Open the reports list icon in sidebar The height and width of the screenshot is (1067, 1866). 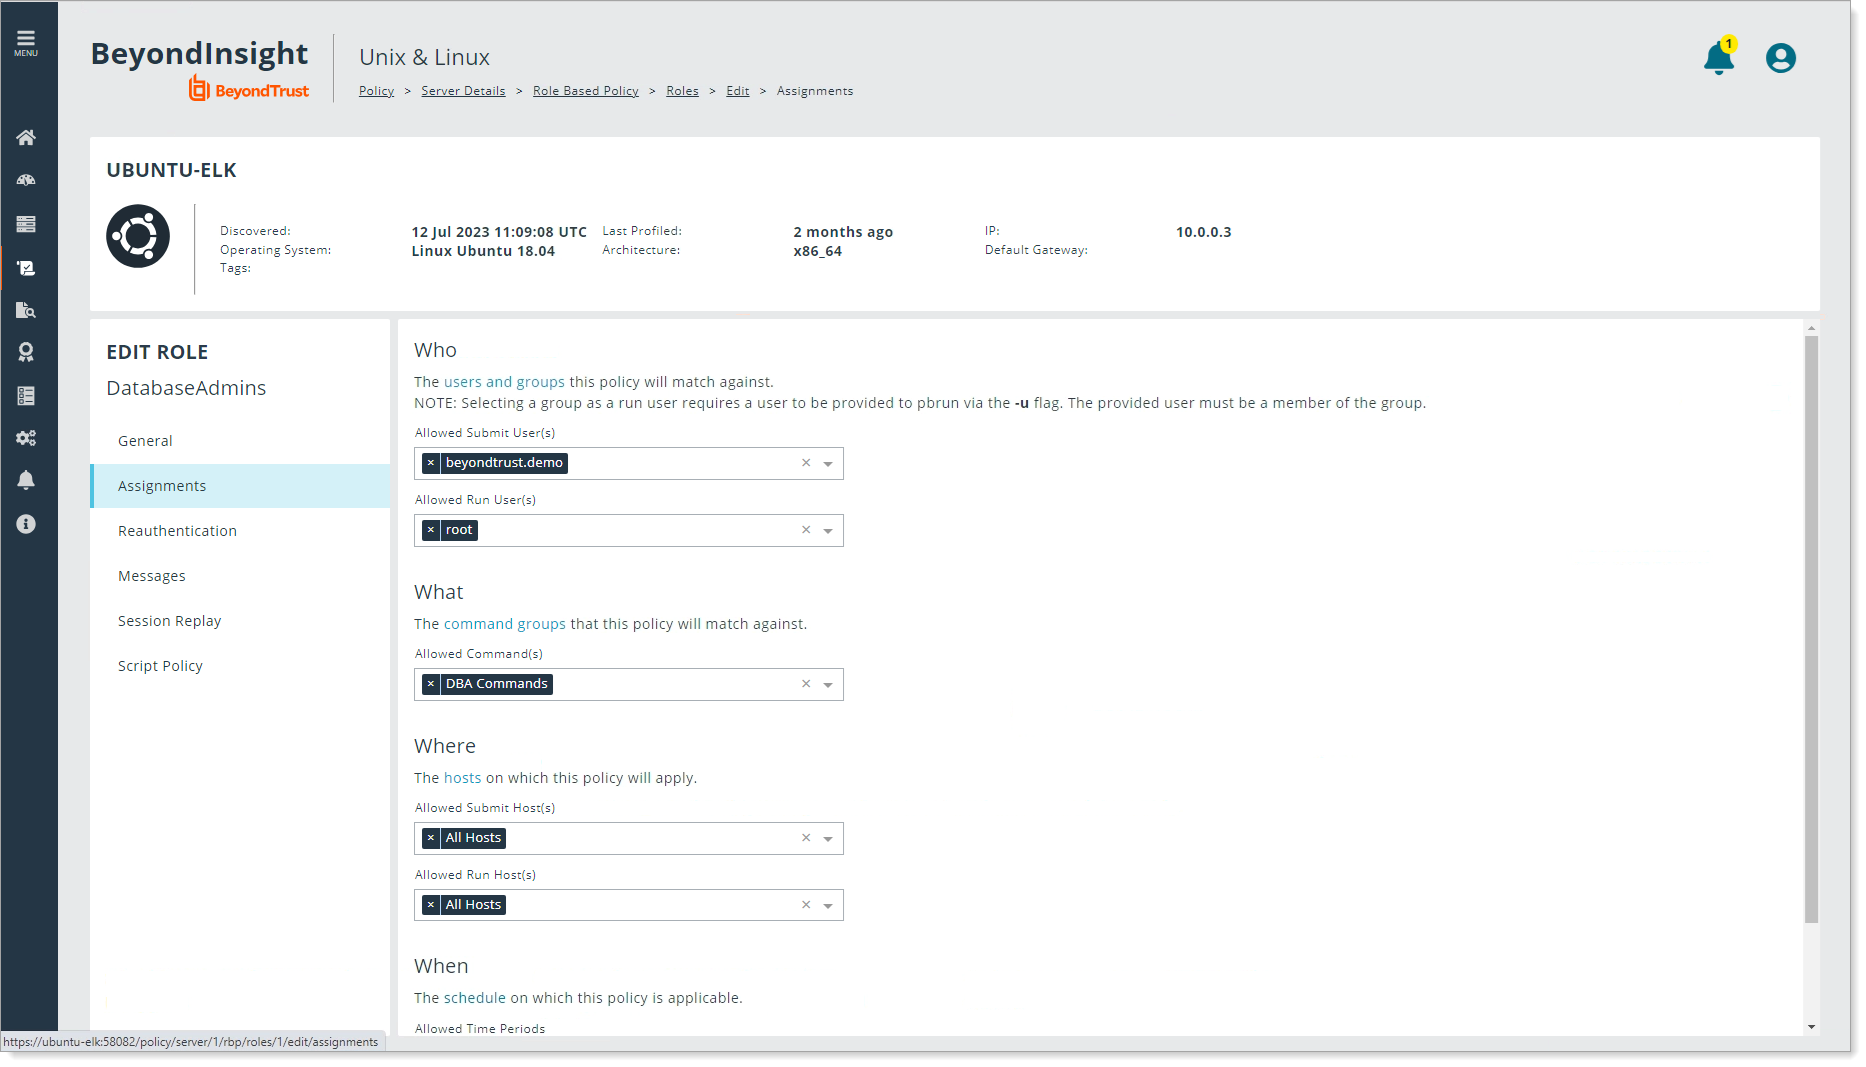pyautogui.click(x=26, y=396)
